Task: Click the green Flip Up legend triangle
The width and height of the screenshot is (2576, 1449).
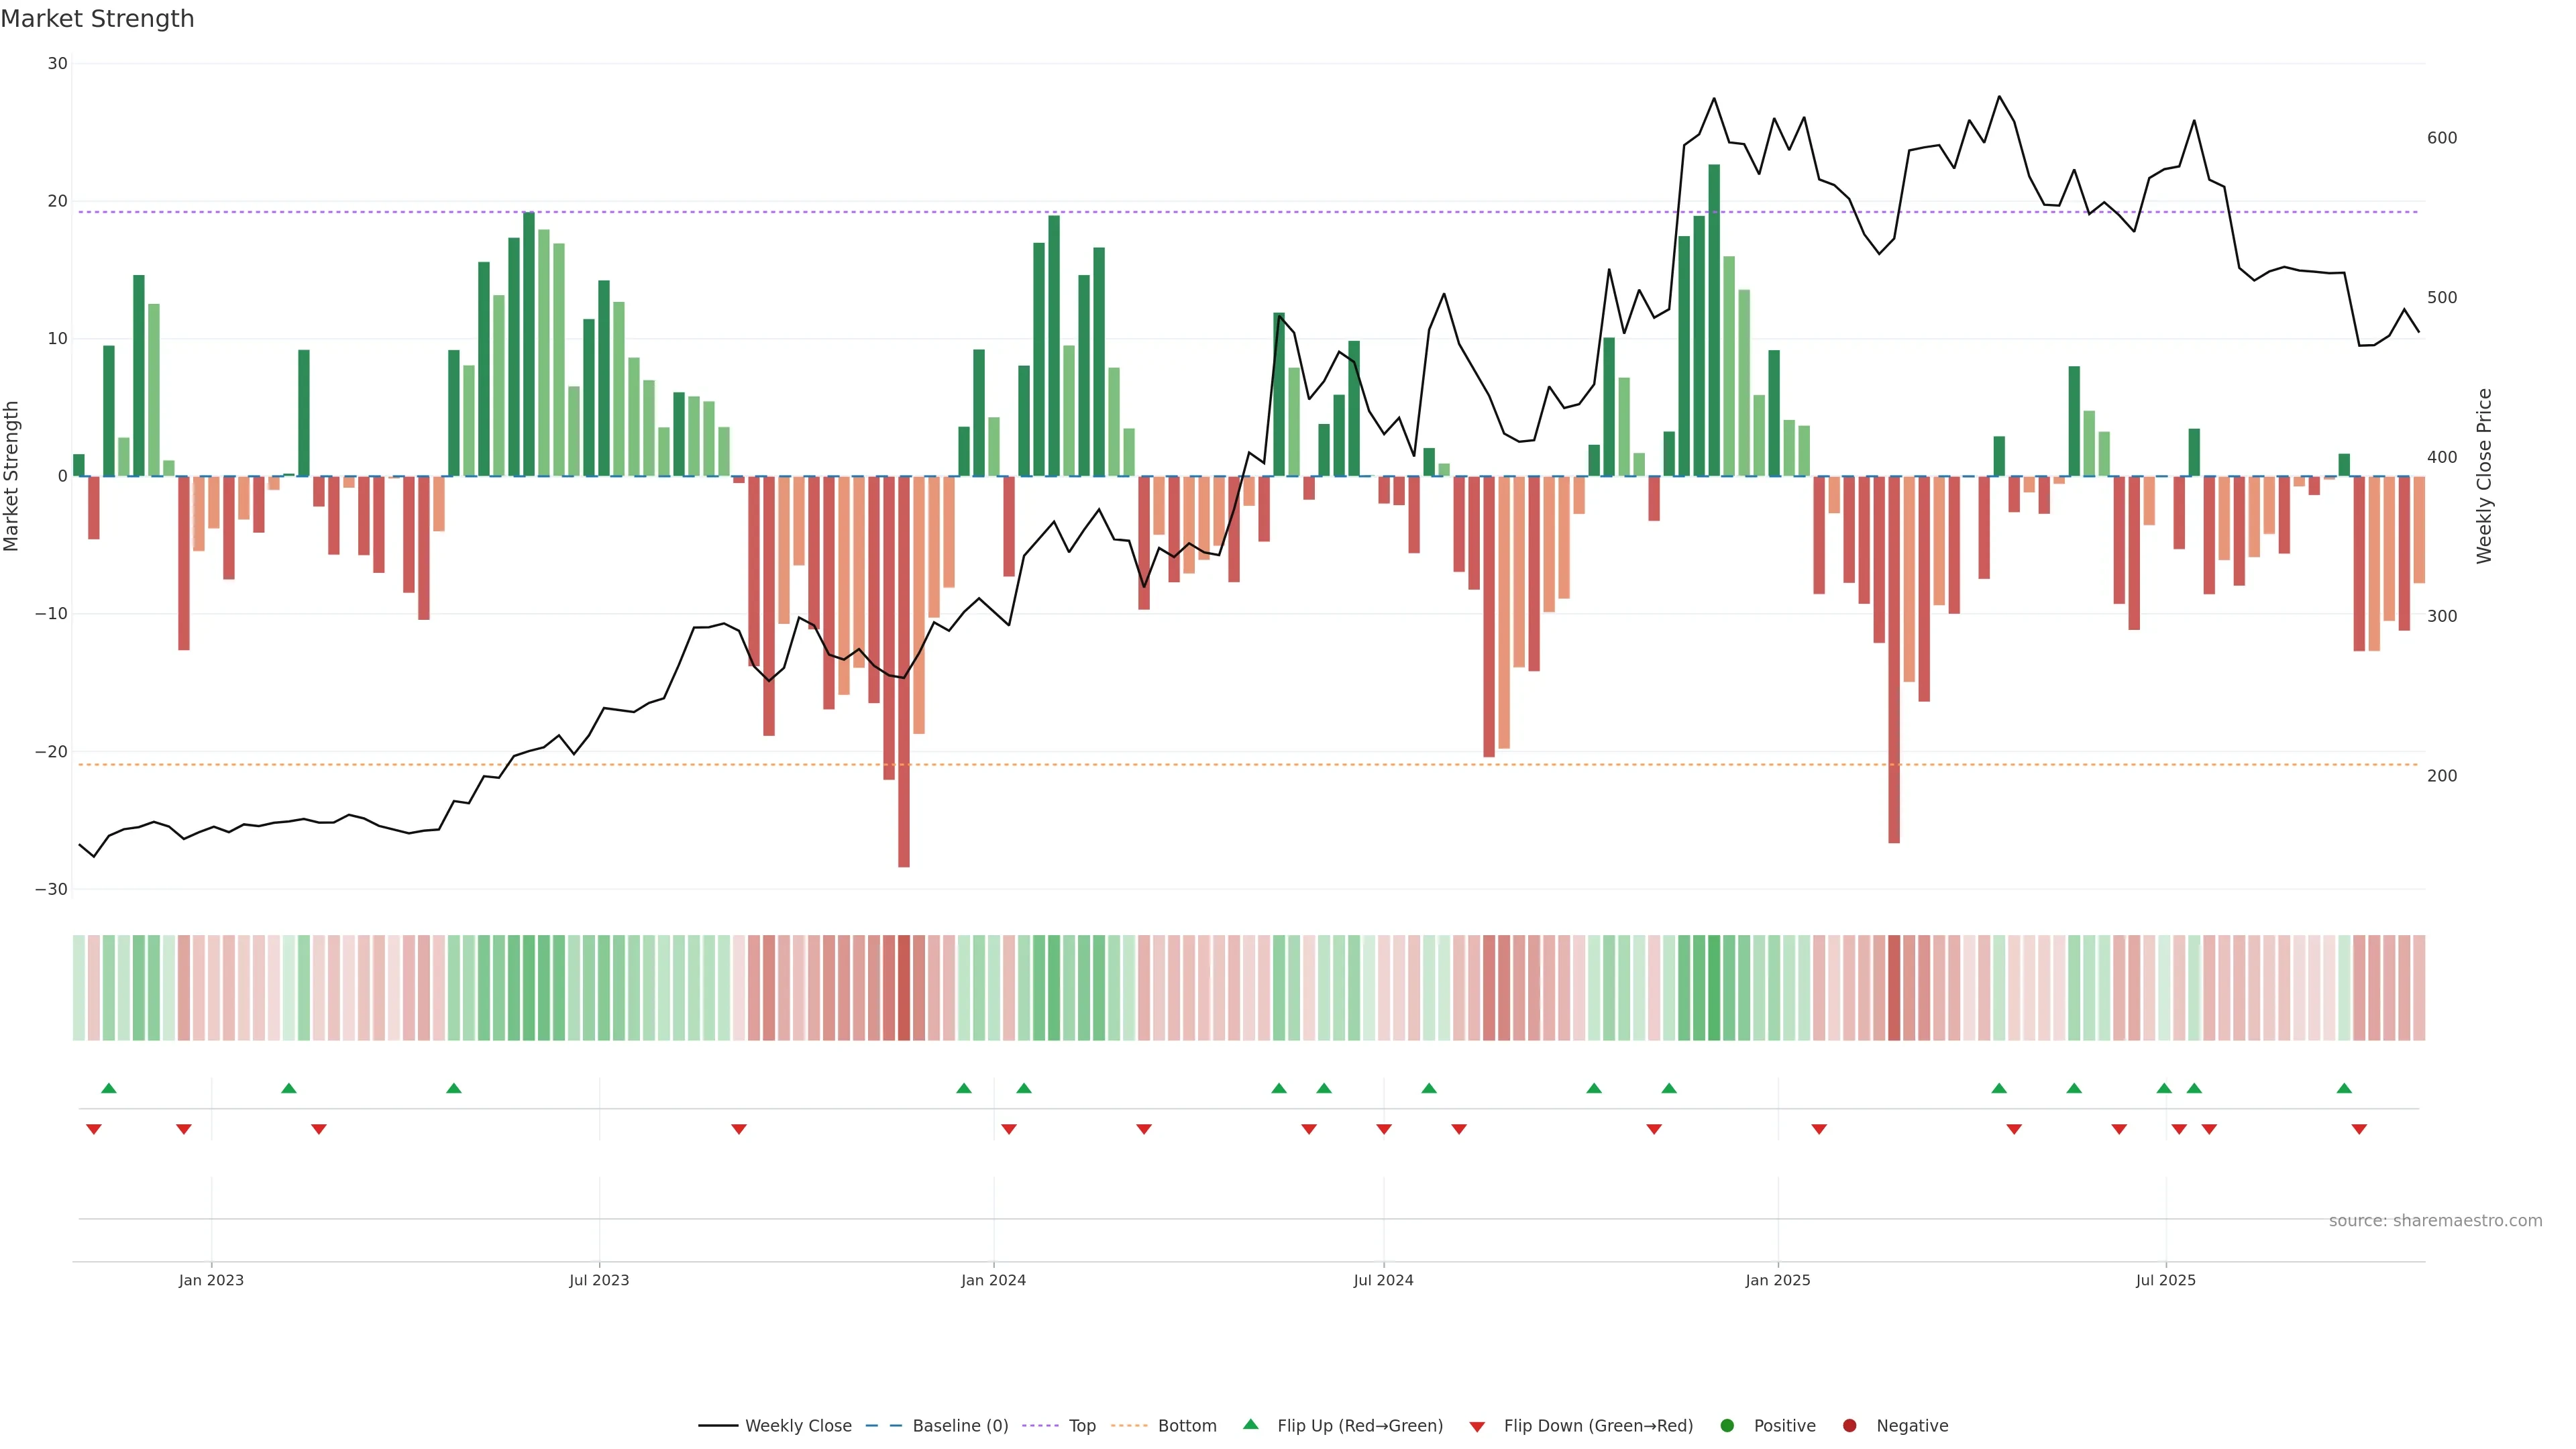Action: (x=1250, y=1425)
